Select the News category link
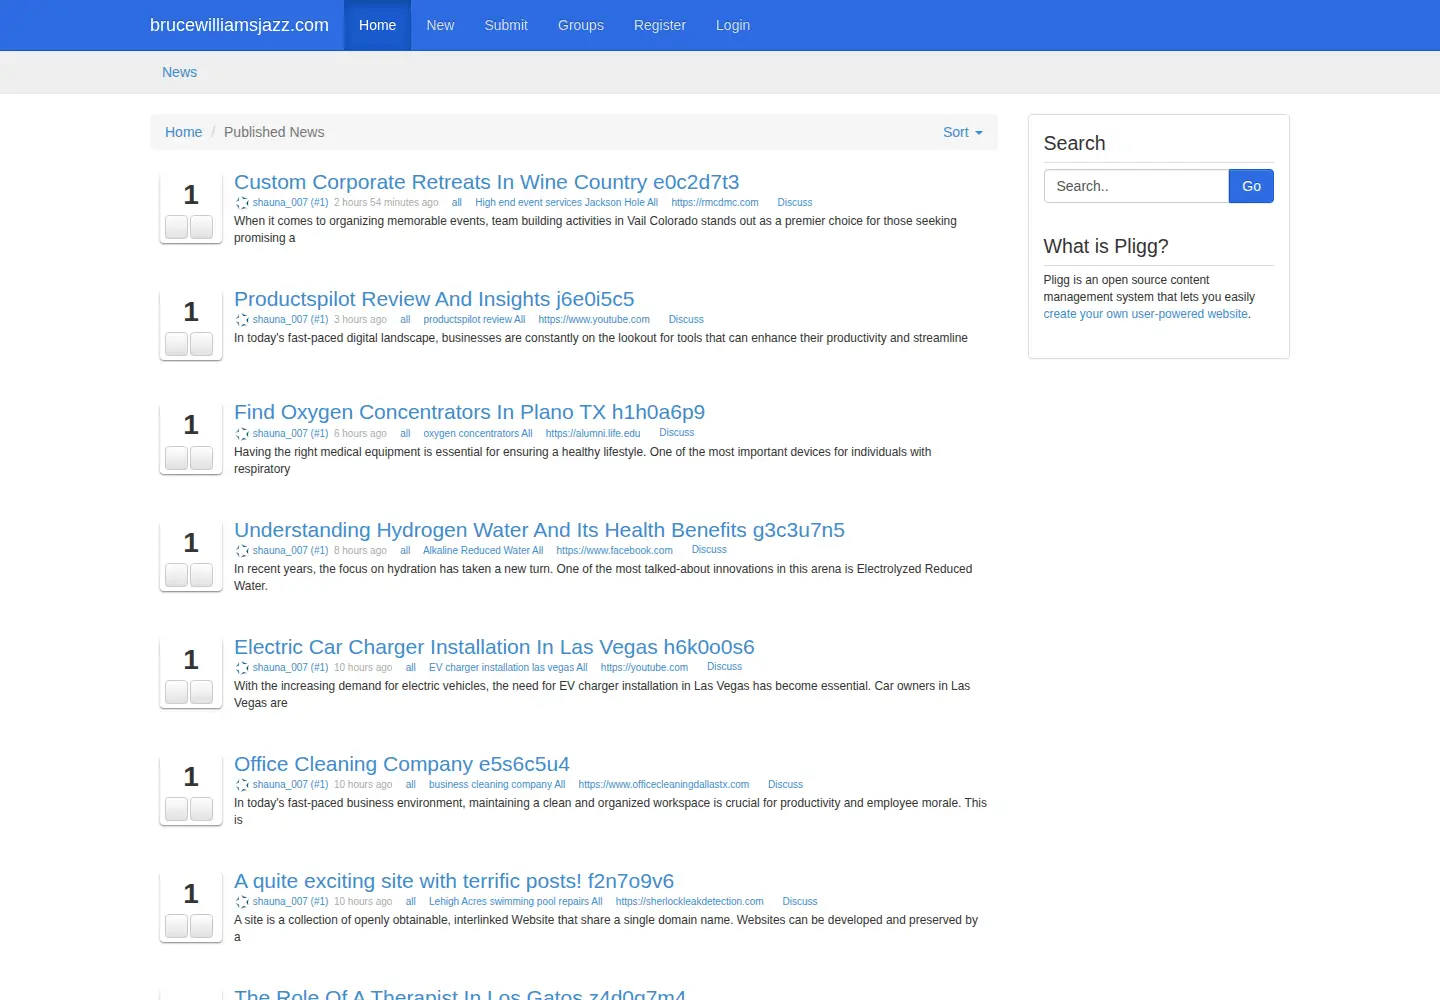Screen dimensions: 1440x1000 pos(180,72)
